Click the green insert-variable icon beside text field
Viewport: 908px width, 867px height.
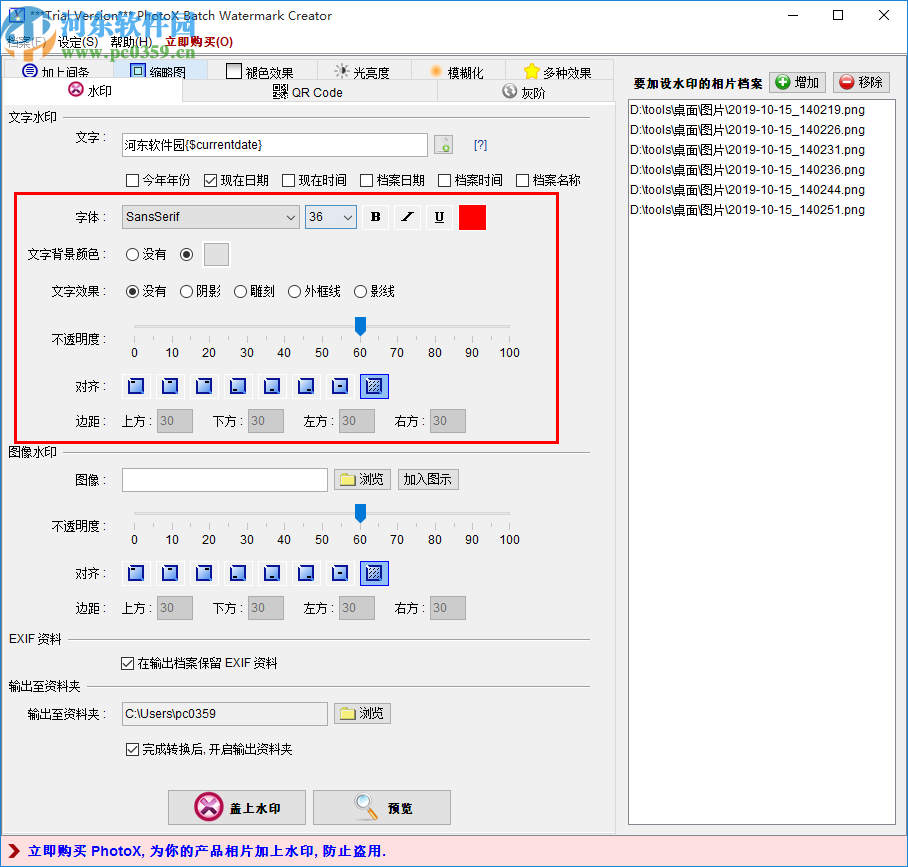click(443, 145)
